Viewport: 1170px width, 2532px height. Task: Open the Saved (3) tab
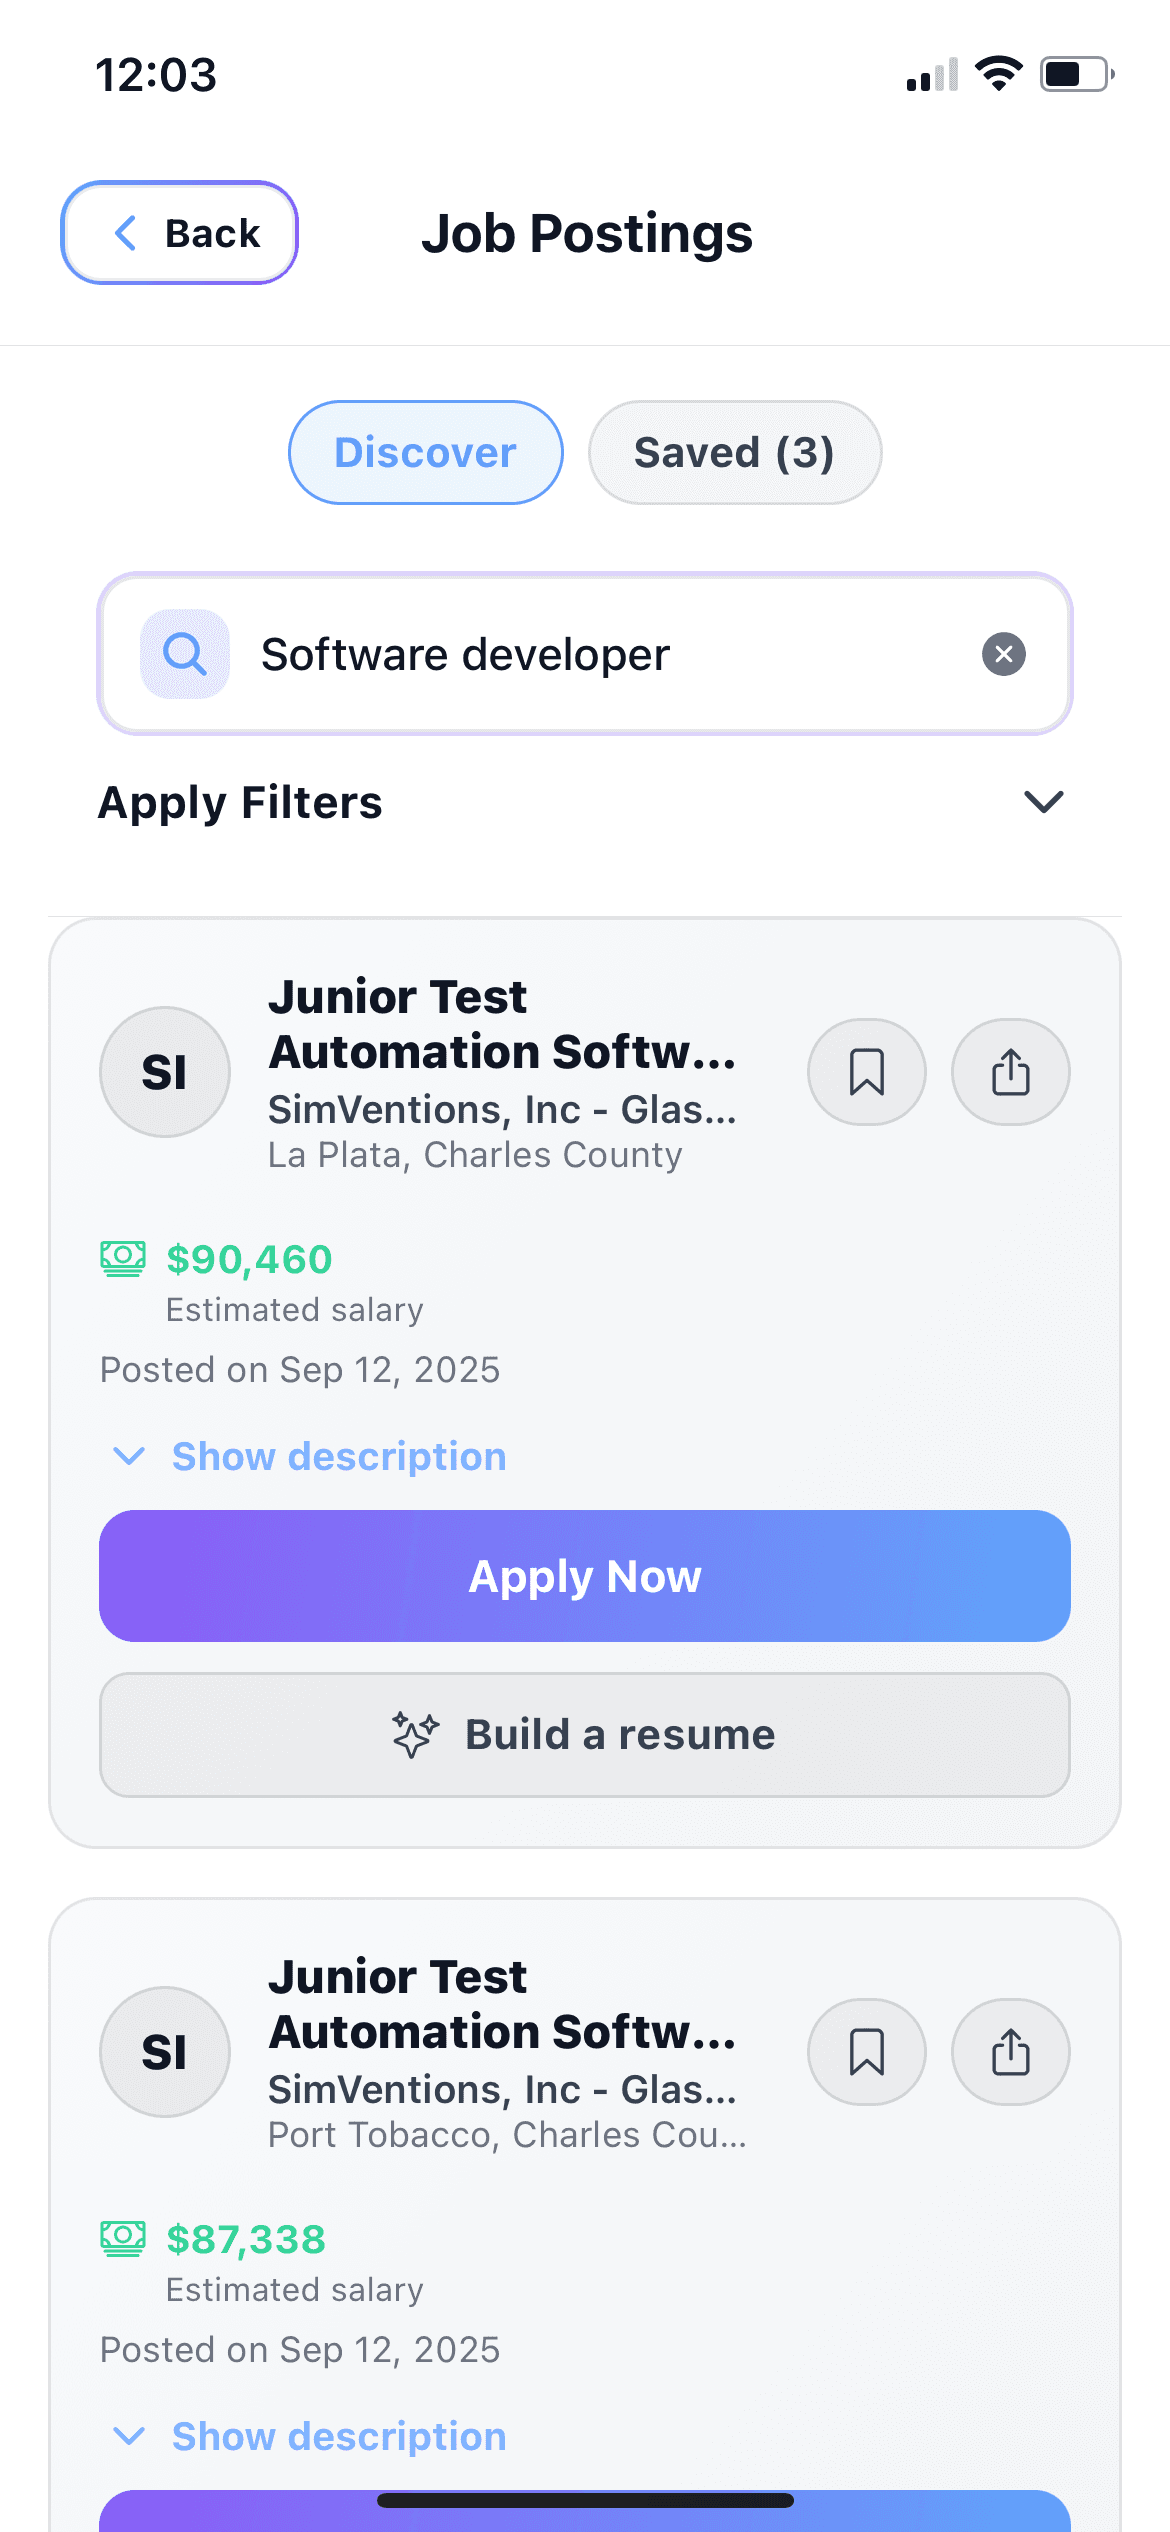[734, 453]
